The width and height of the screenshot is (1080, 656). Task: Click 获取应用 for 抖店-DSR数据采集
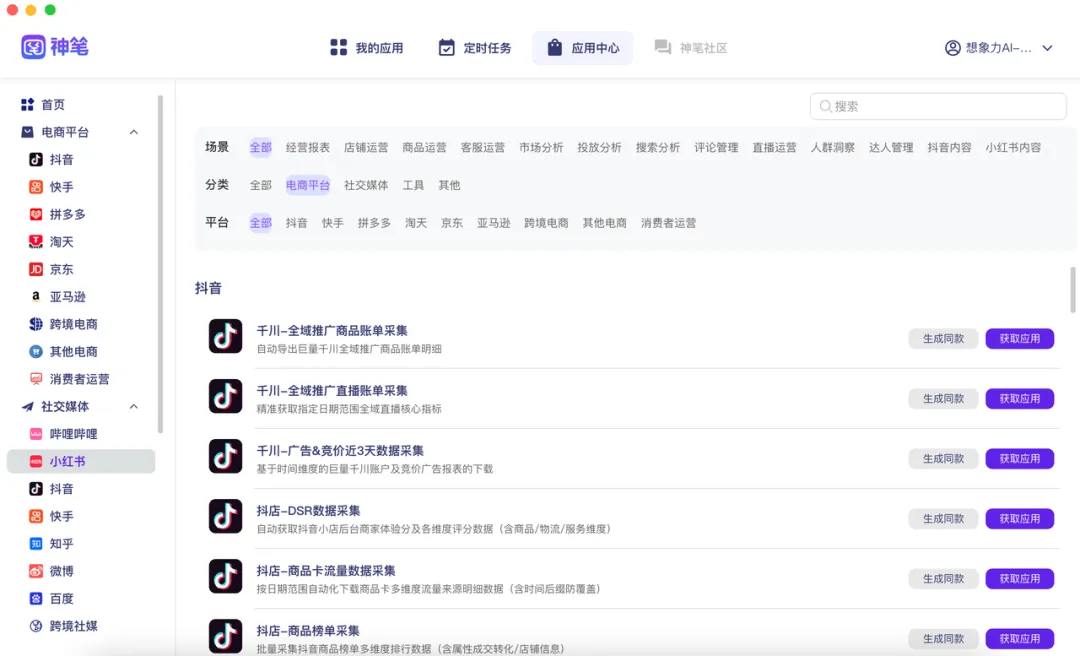tap(1019, 518)
